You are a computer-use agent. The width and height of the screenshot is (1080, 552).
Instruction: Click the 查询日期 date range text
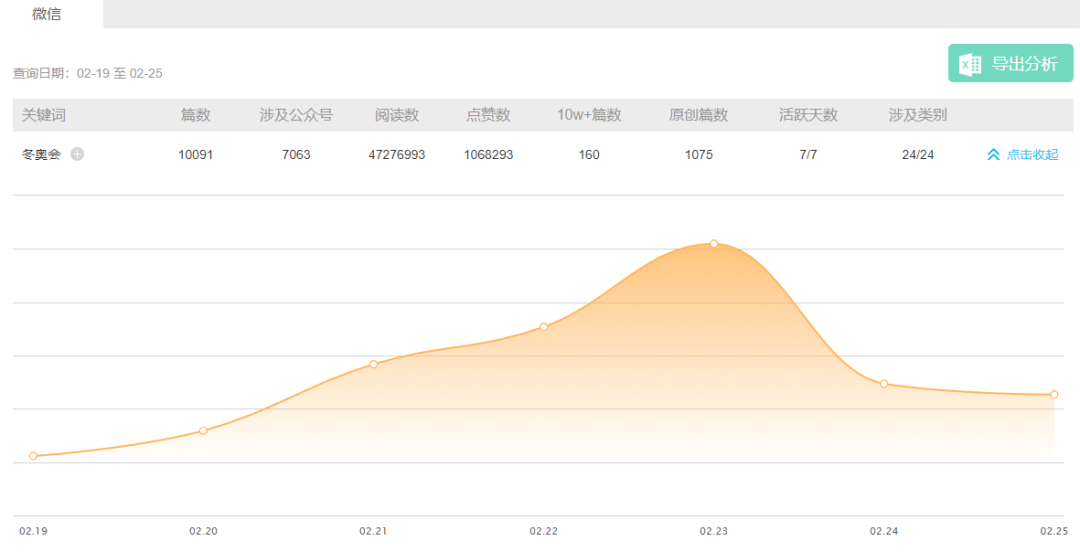click(88, 73)
